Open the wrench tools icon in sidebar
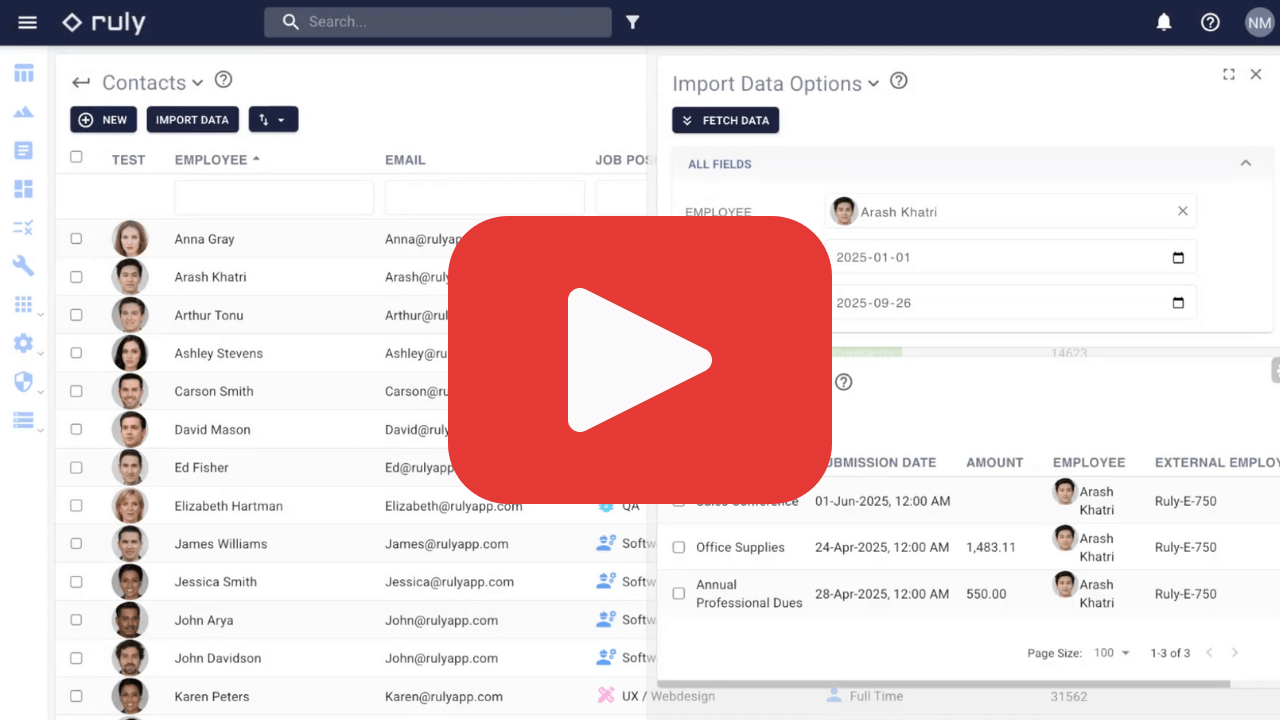This screenshot has height=720, width=1280. click(23, 266)
